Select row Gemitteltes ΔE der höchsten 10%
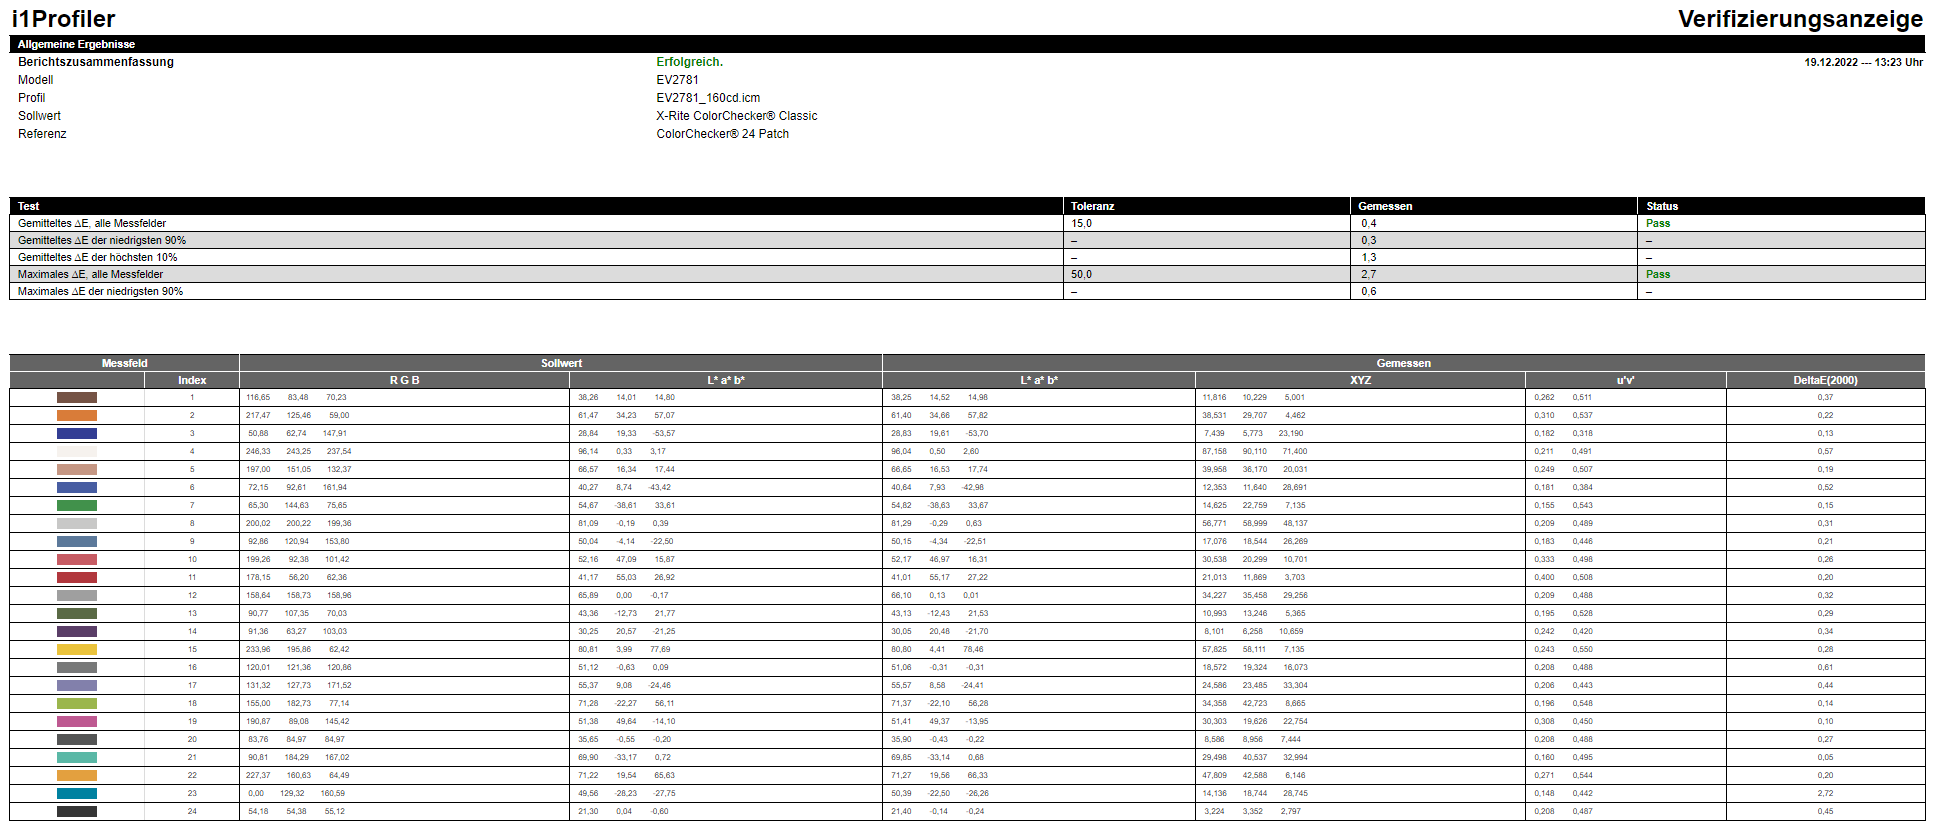The height and width of the screenshot is (830, 1935). [x=967, y=257]
